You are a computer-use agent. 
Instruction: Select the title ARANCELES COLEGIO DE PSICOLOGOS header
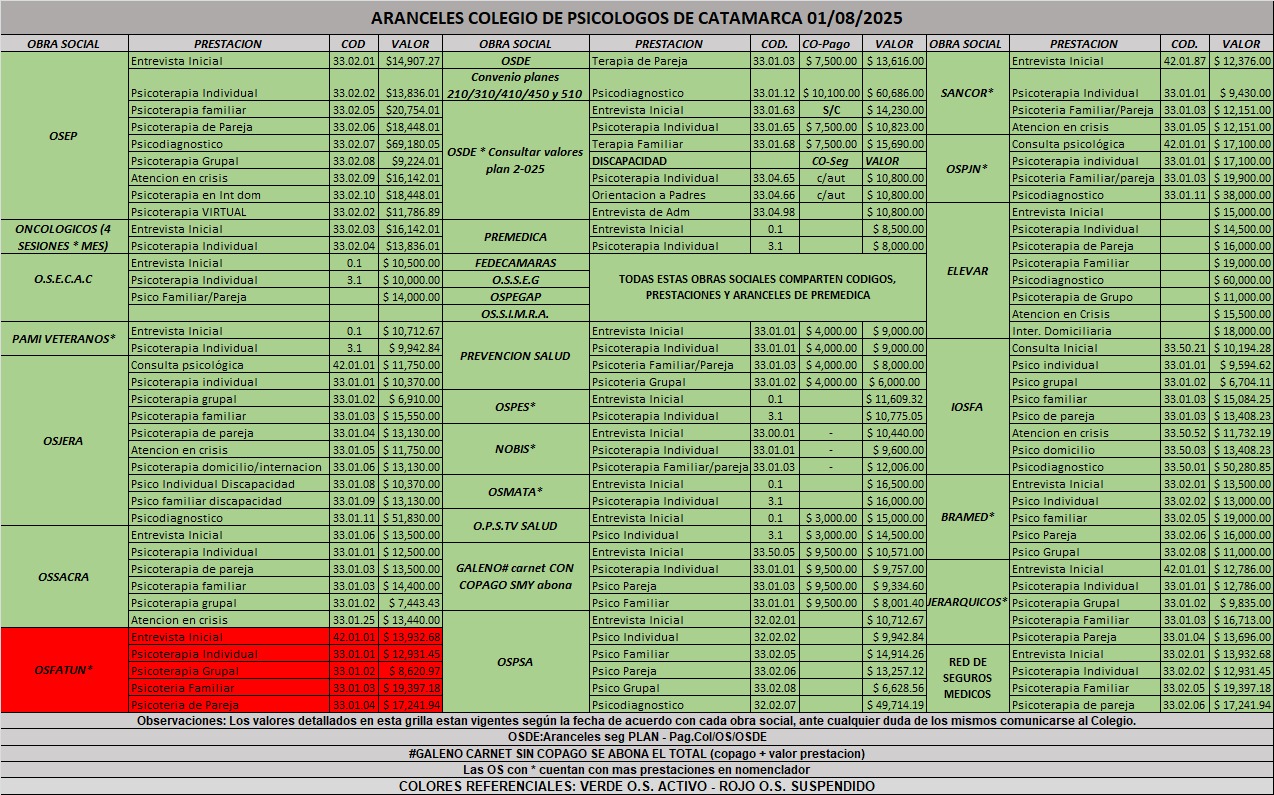click(x=638, y=18)
